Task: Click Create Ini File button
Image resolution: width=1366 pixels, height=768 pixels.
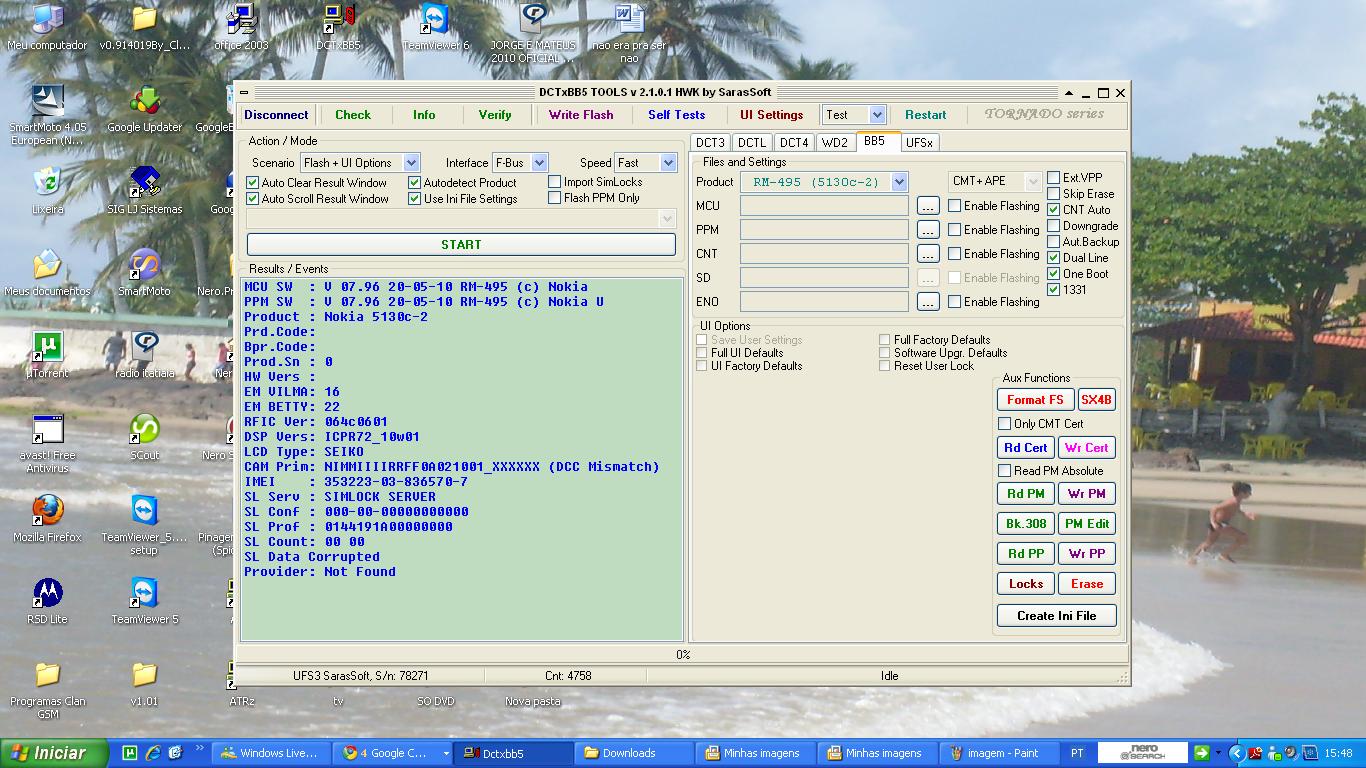Action: click(x=1056, y=616)
